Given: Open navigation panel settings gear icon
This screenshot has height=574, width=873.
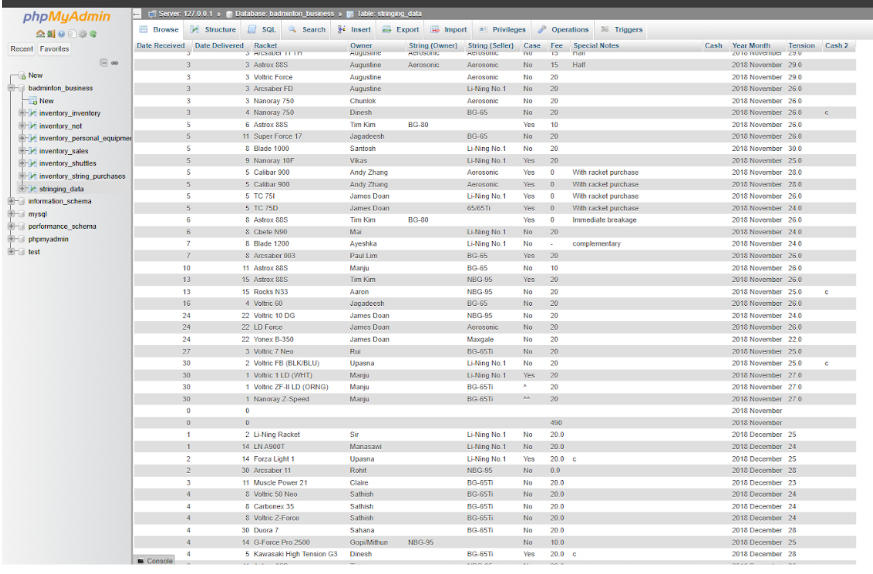Looking at the screenshot, I should (82, 34).
